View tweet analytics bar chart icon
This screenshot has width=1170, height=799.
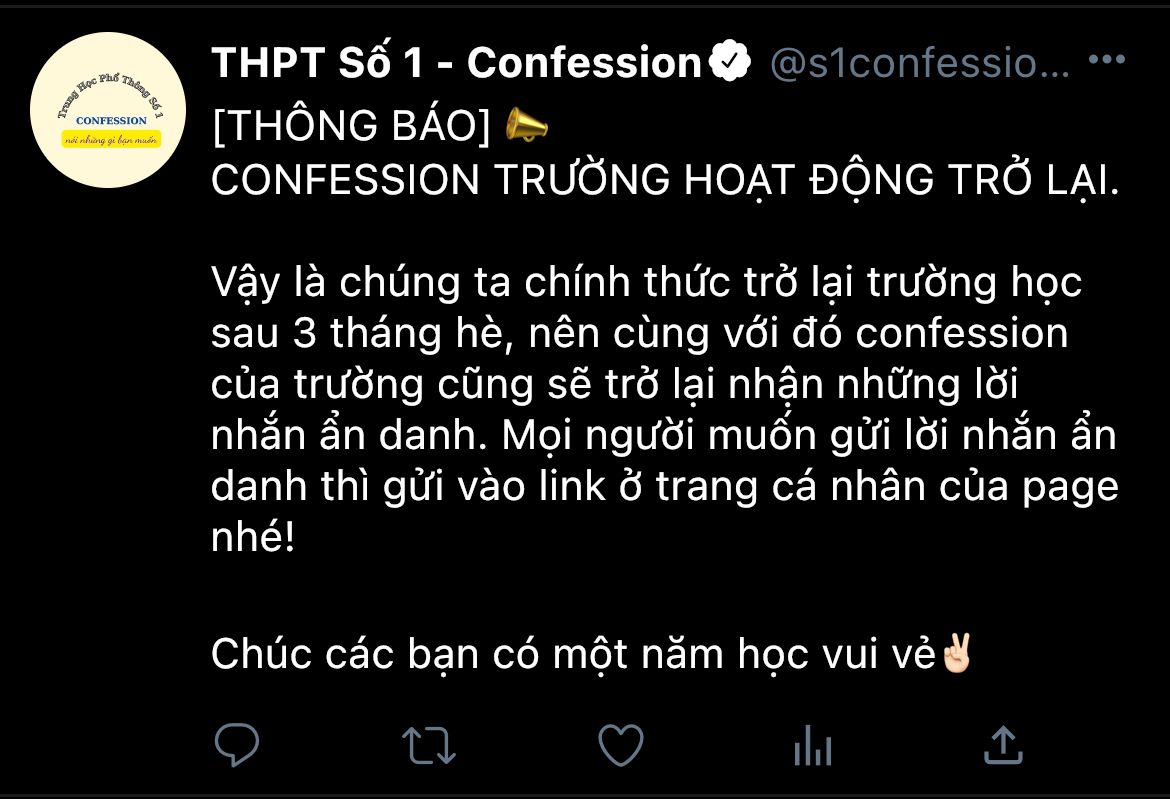click(x=813, y=745)
